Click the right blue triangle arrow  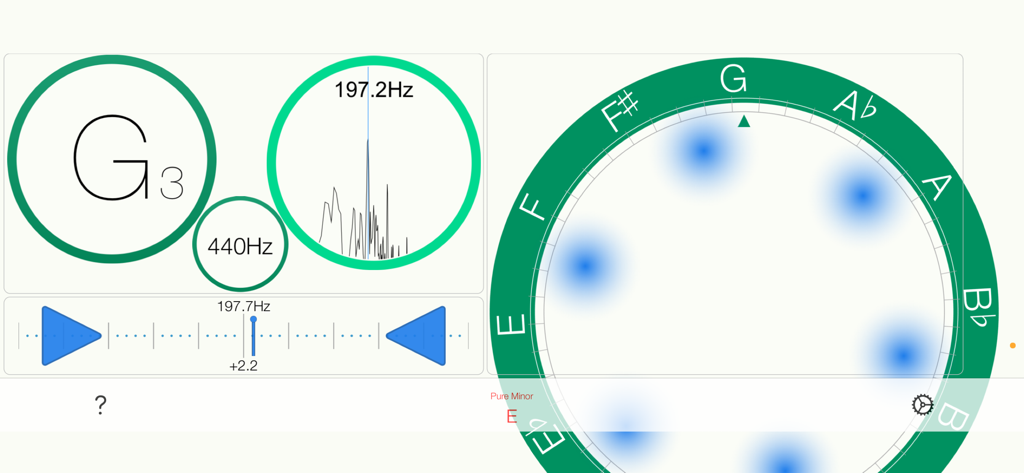(417, 335)
